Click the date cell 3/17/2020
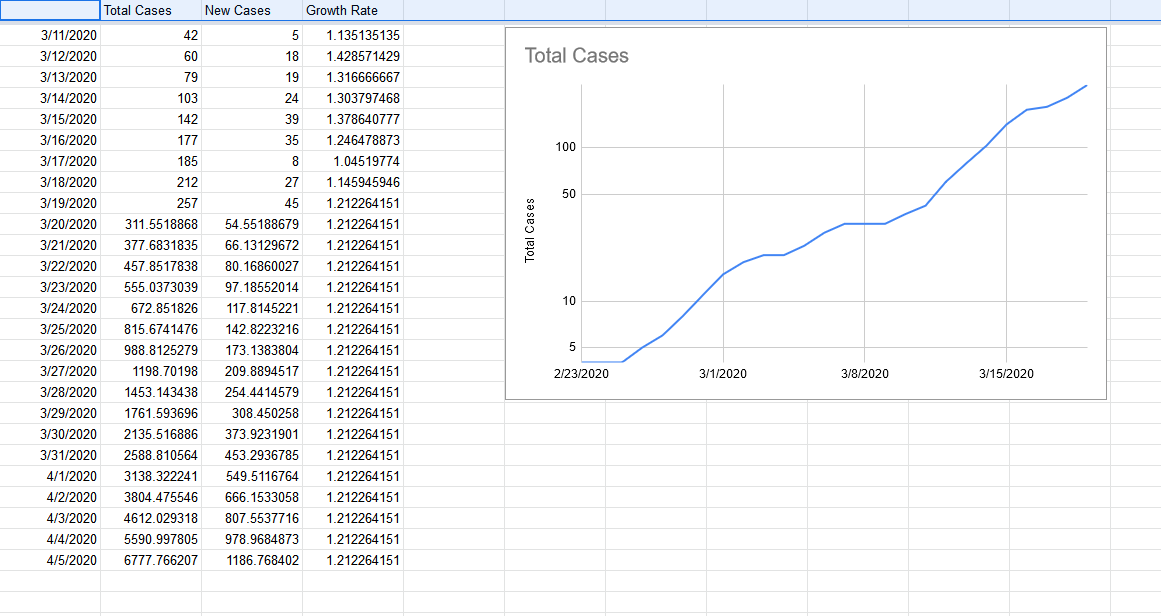 coord(50,161)
